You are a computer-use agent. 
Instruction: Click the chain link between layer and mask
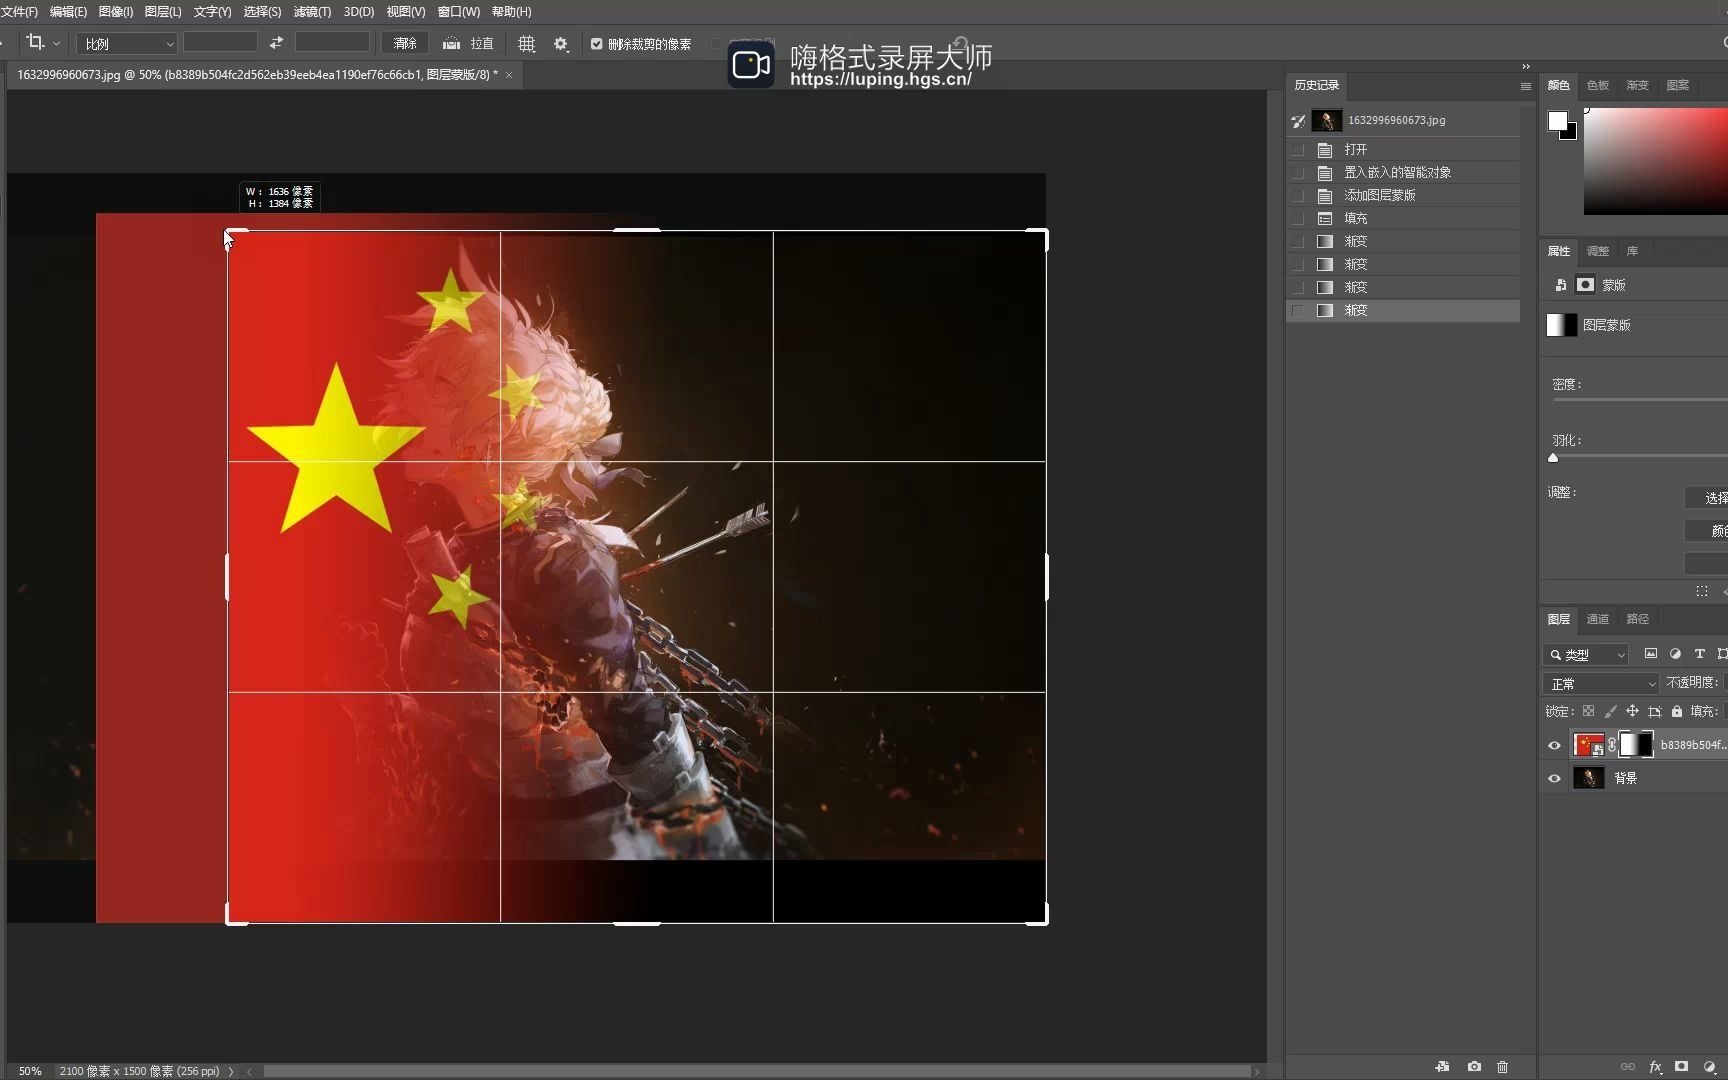[x=1612, y=745]
